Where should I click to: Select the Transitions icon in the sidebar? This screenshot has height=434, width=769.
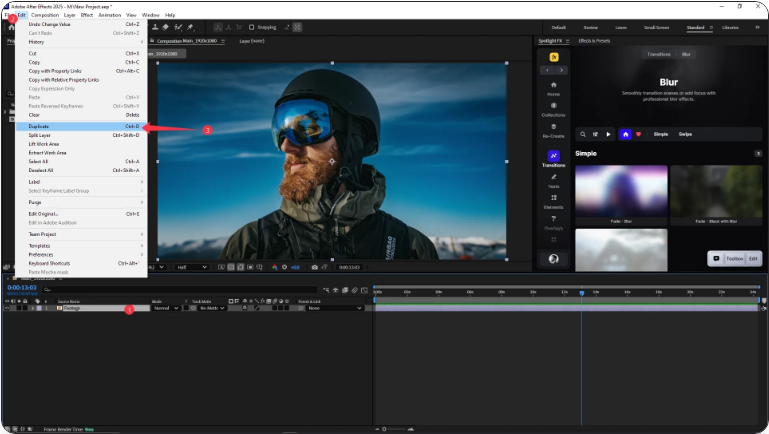coord(553,157)
